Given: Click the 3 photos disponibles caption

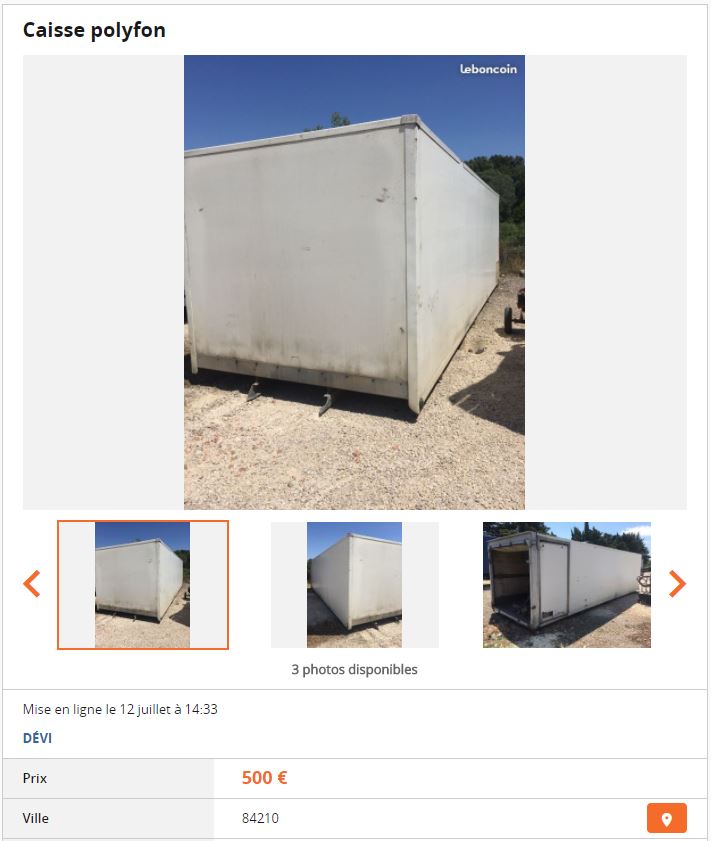Looking at the screenshot, I should pyautogui.click(x=354, y=669).
